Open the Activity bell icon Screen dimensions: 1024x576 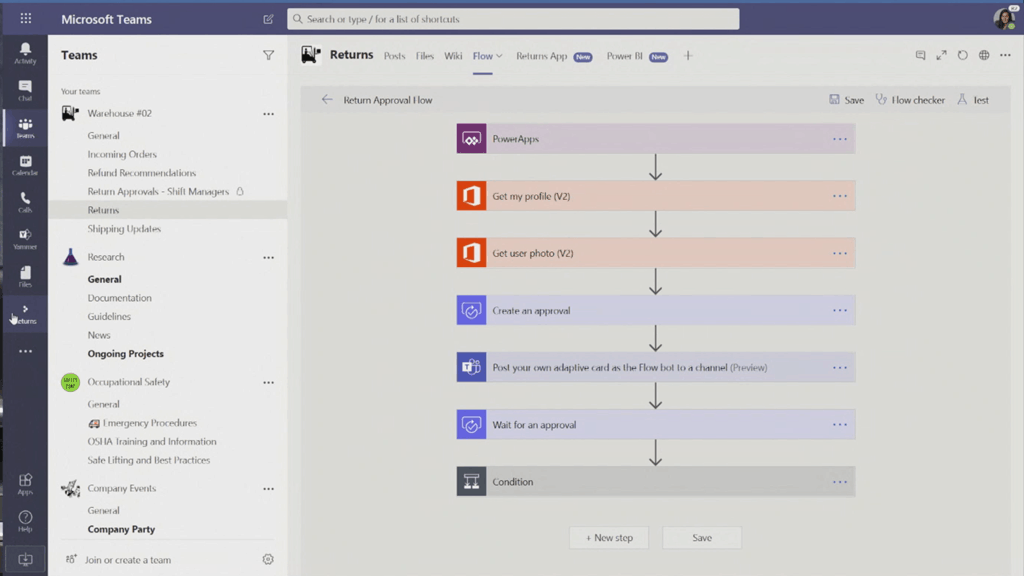pos(25,52)
